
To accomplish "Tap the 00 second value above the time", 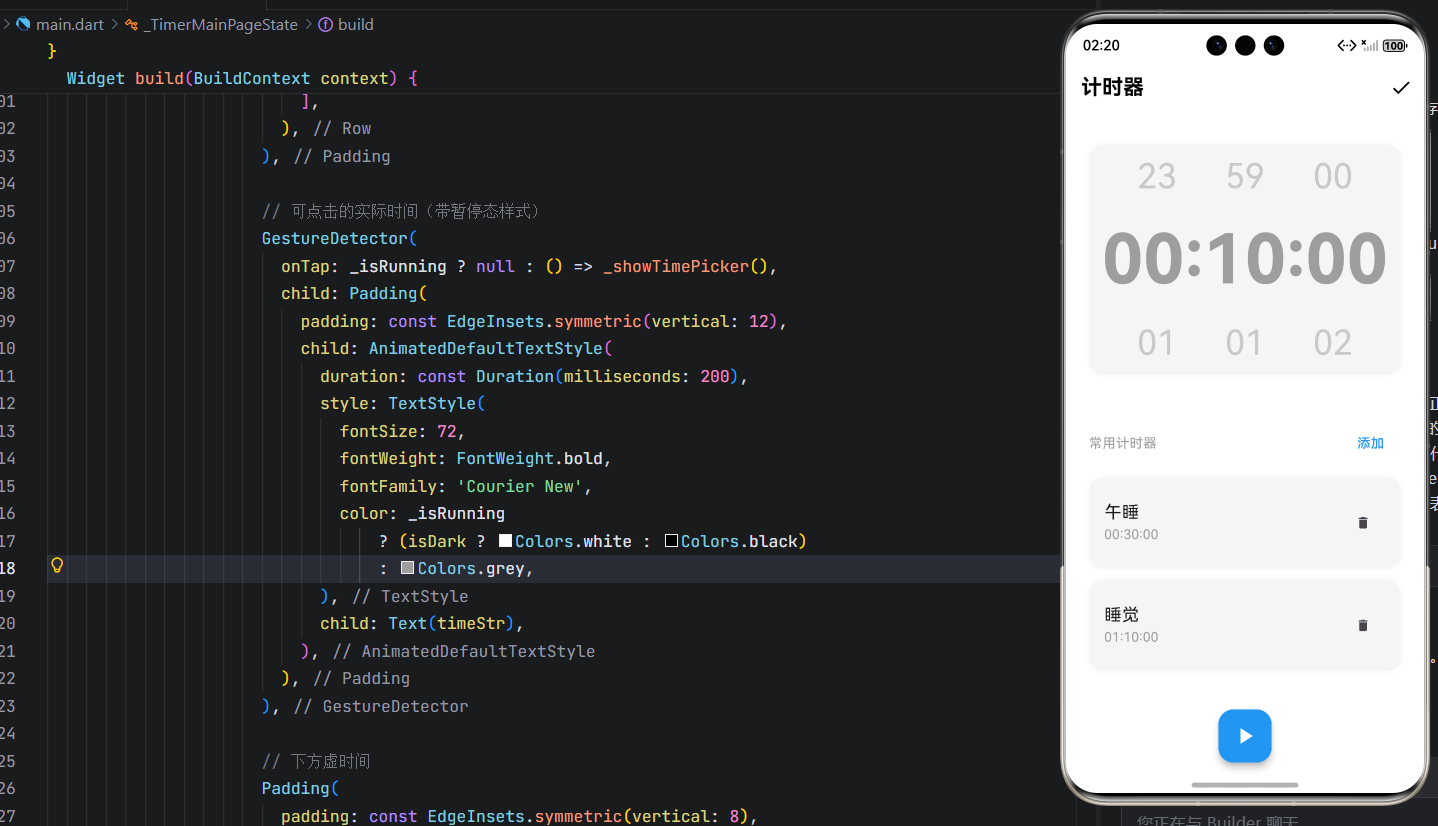I will coord(1333,177).
